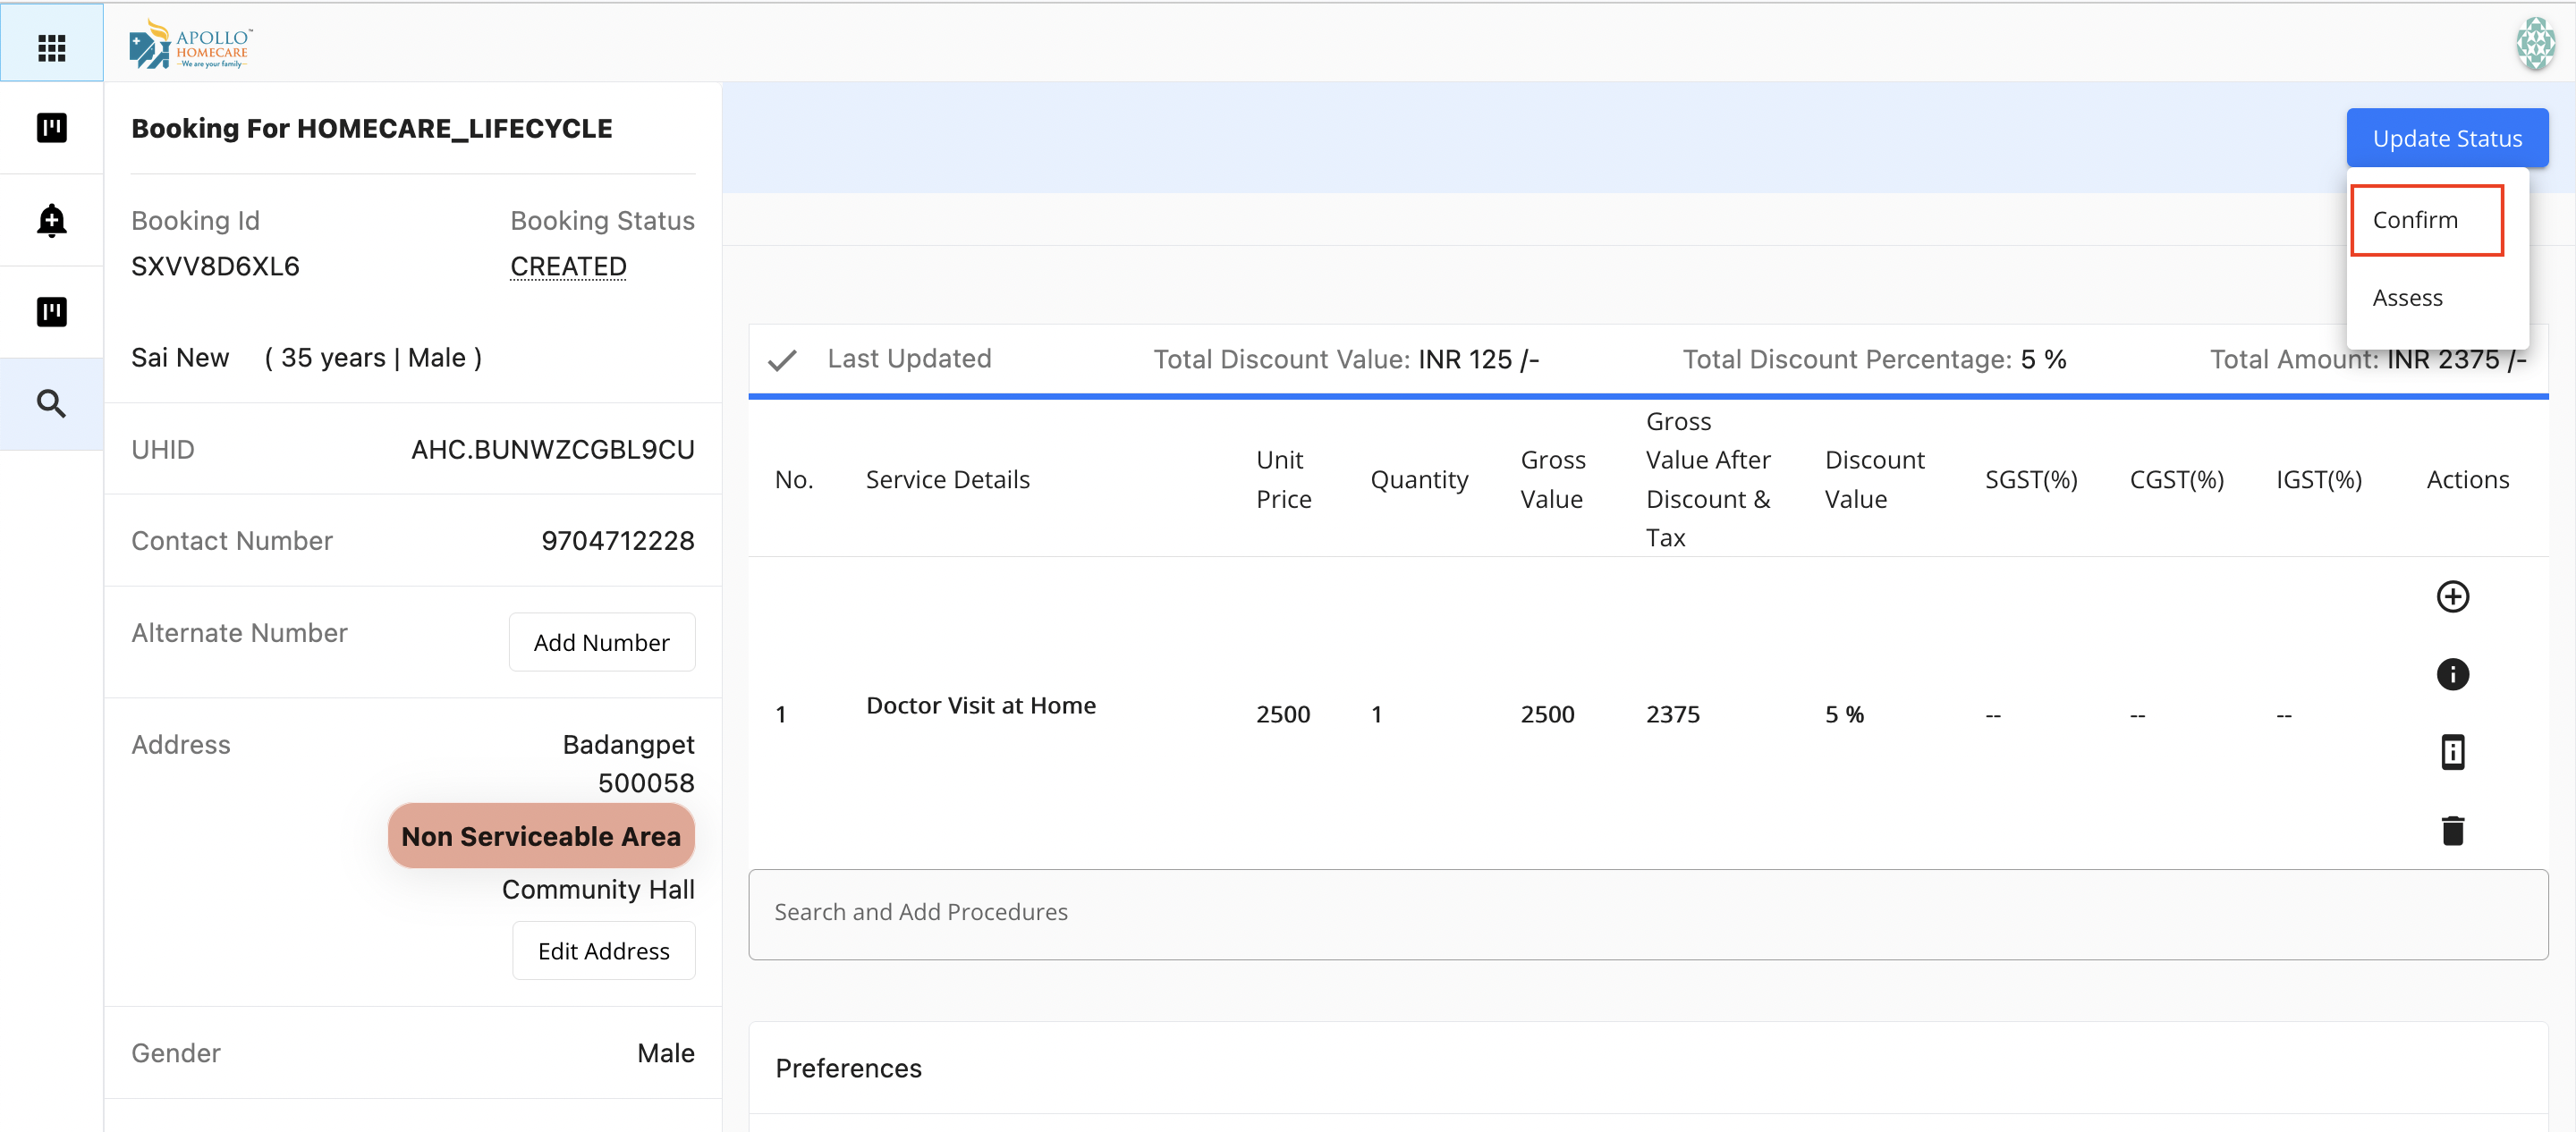Open the Update Status dropdown

pyautogui.click(x=2446, y=138)
